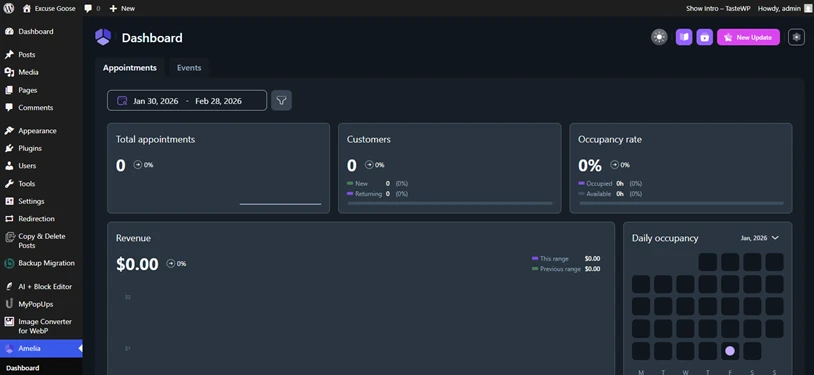
Task: Click the Posts pin icon
Action: click(x=9, y=55)
